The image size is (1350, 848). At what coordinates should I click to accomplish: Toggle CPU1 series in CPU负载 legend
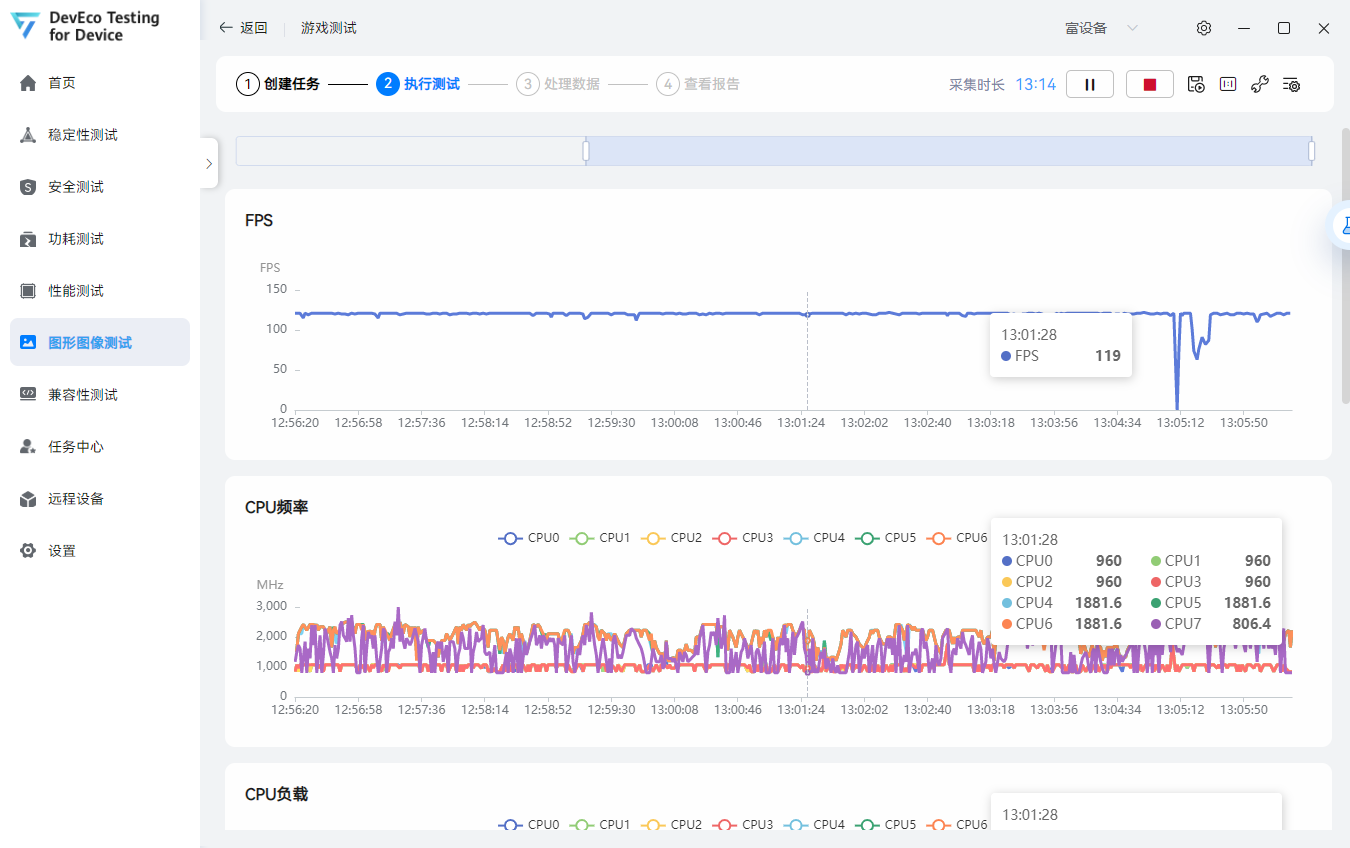[x=600, y=825]
